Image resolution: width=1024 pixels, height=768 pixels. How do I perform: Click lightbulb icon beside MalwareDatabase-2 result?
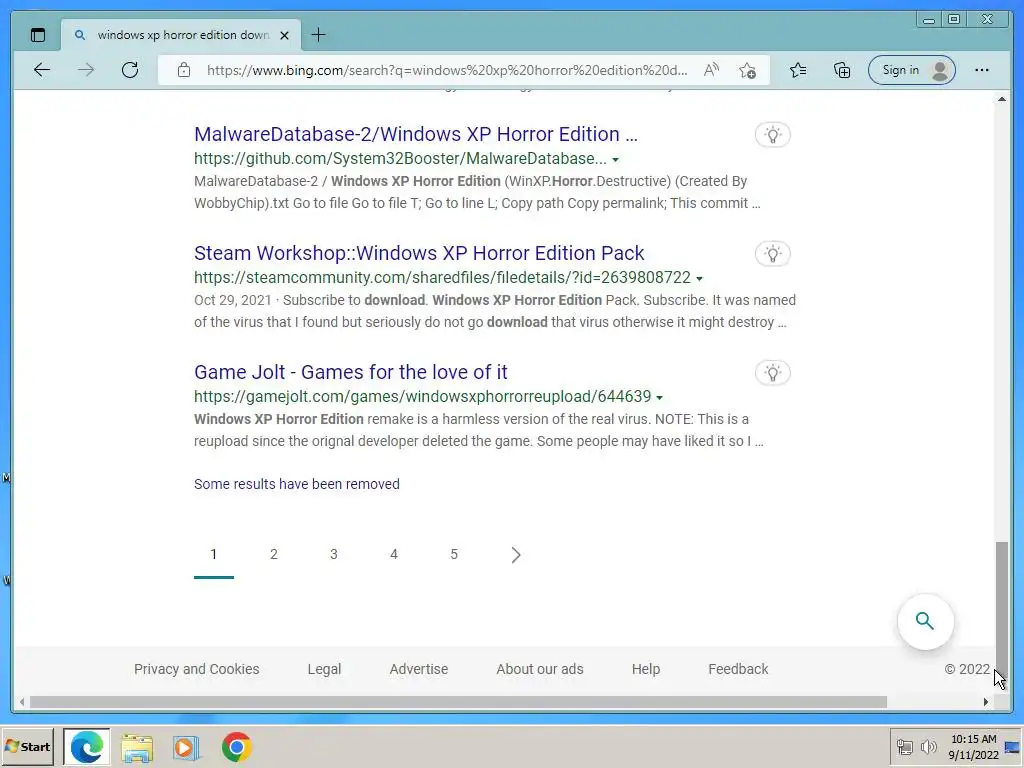(773, 135)
